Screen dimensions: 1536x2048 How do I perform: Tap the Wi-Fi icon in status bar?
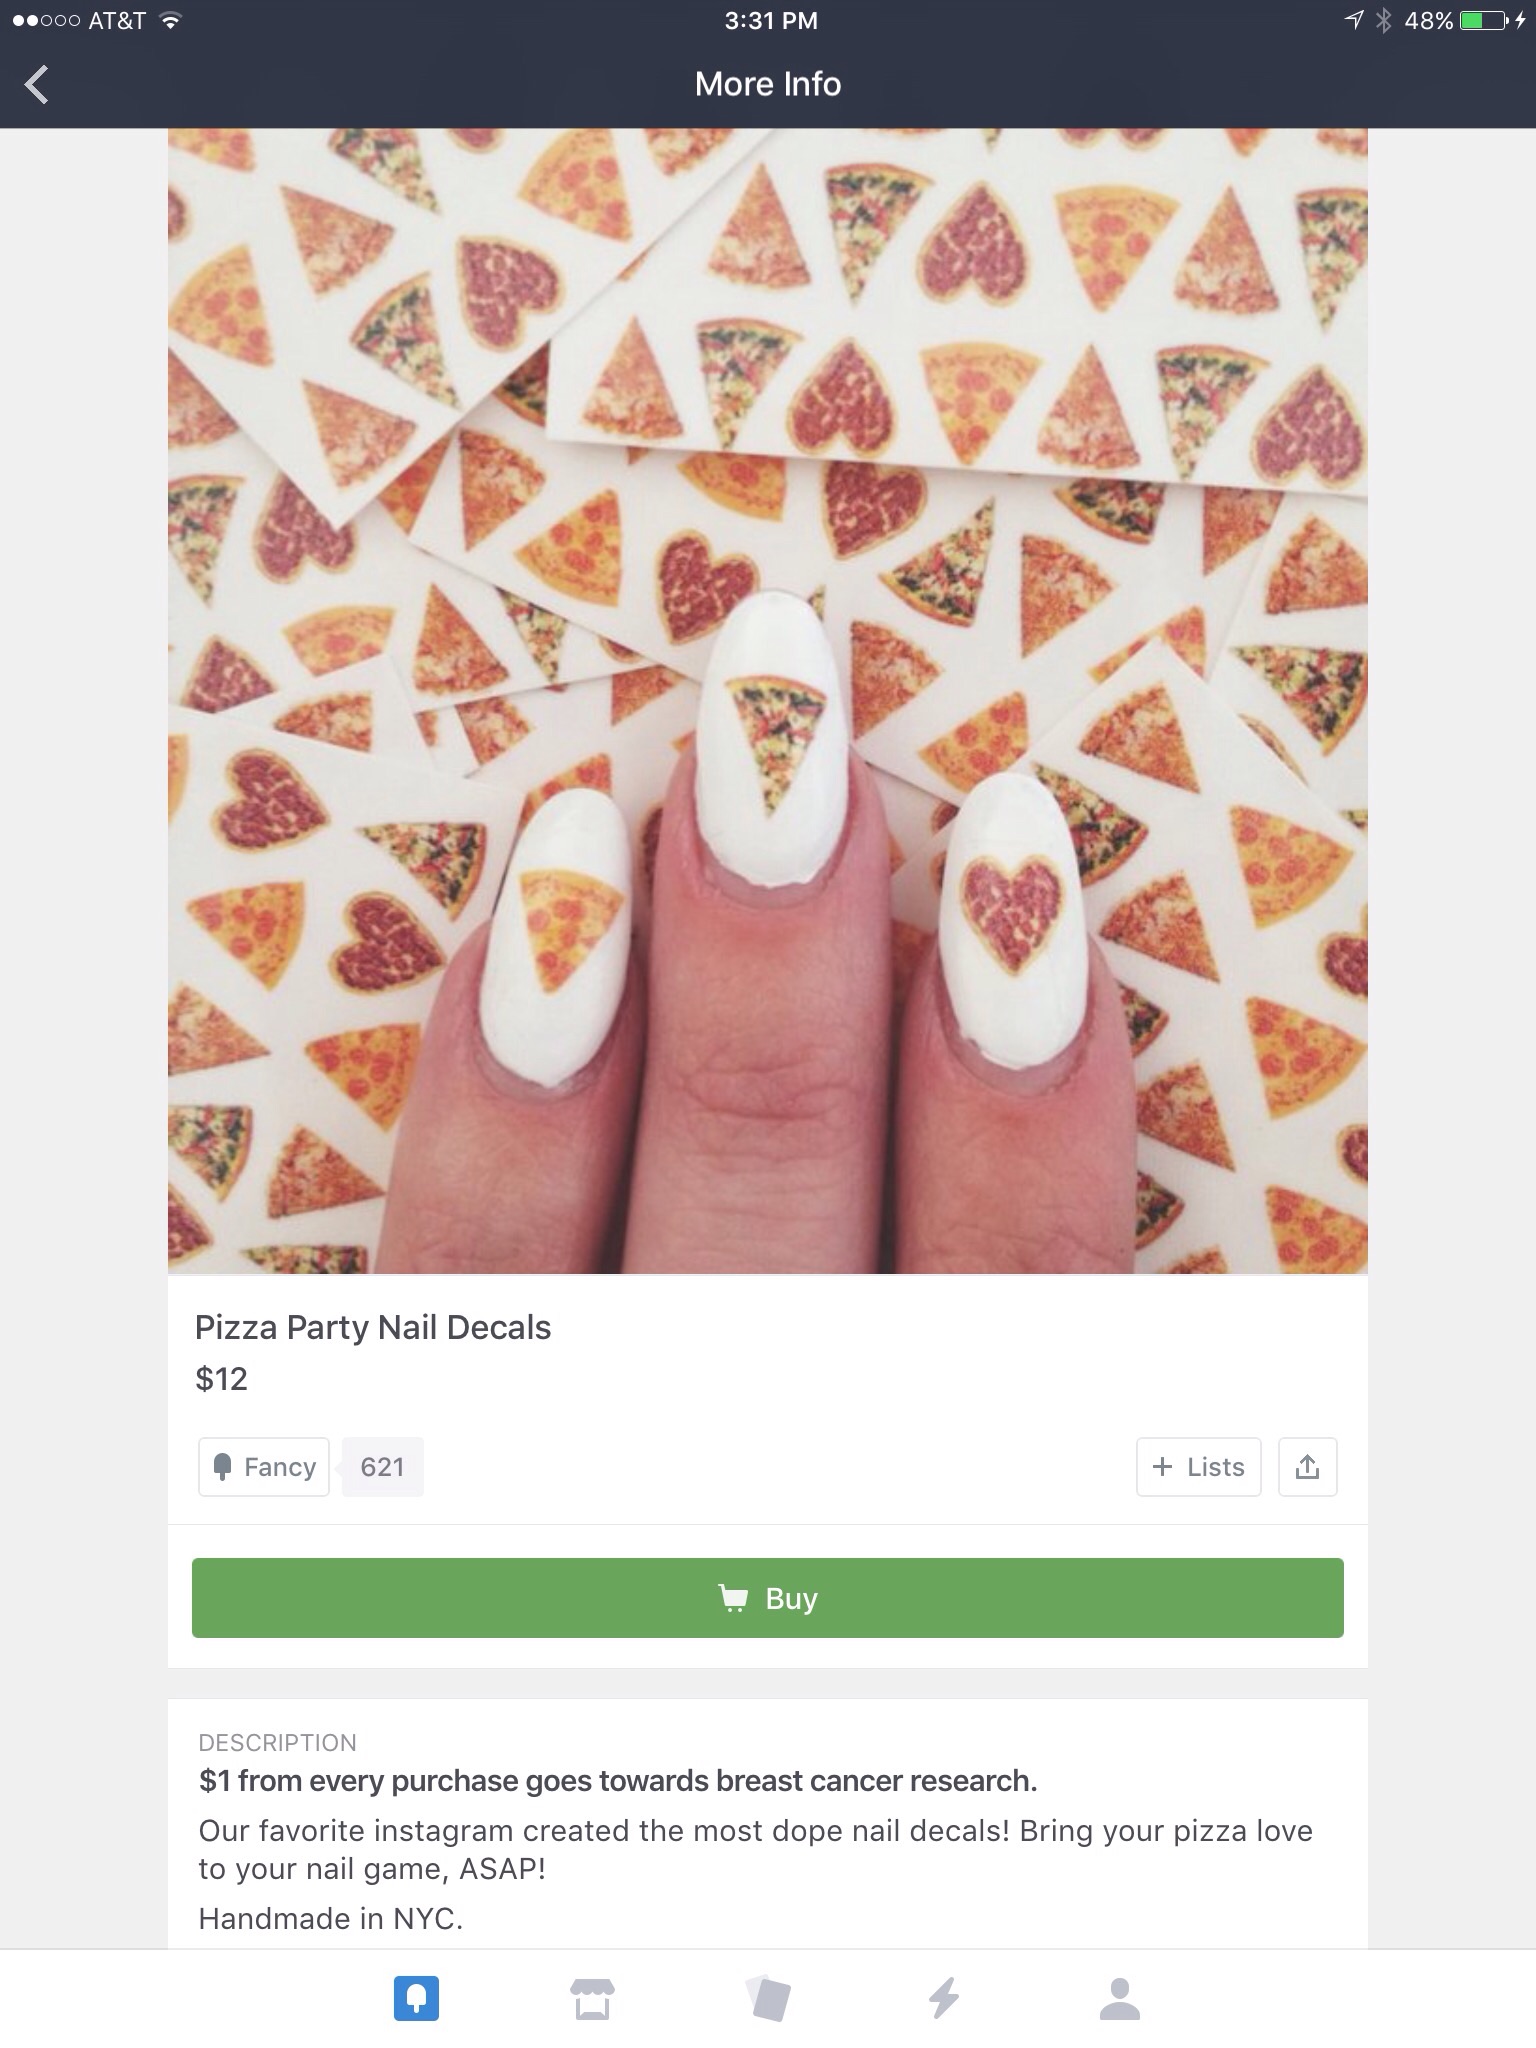170,20
